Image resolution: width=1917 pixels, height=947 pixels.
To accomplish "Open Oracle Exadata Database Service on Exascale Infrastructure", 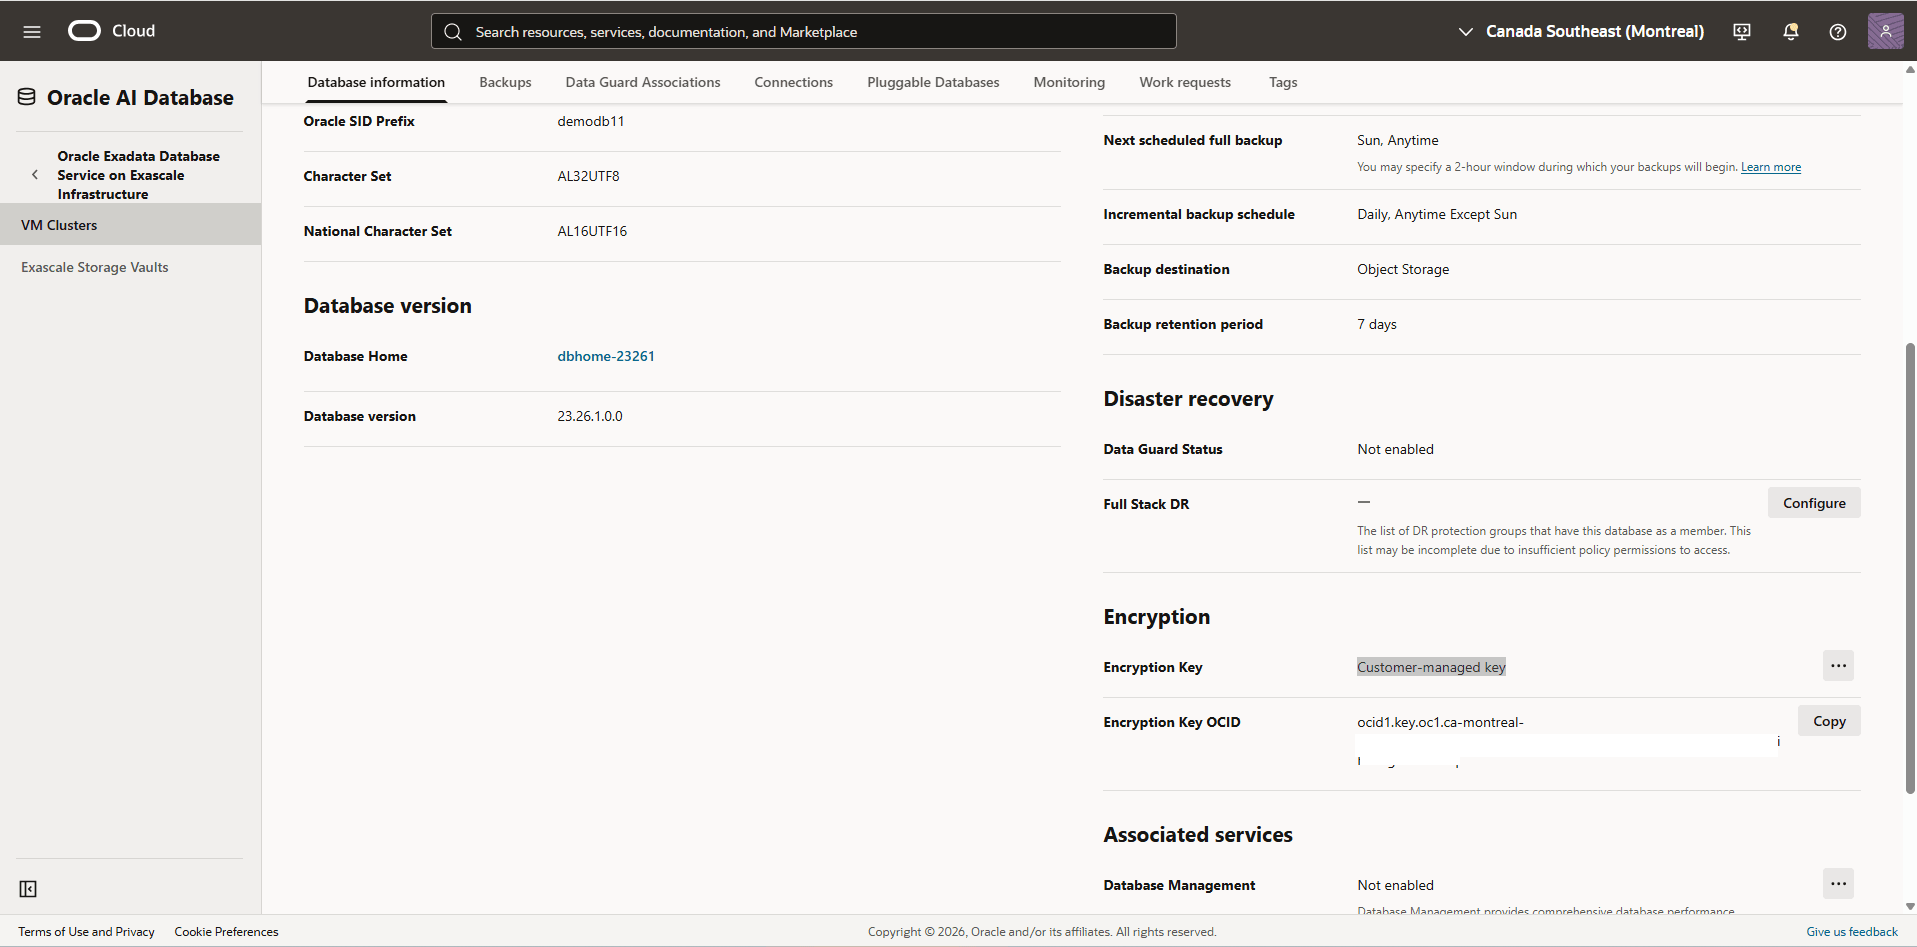I will 138,175.
